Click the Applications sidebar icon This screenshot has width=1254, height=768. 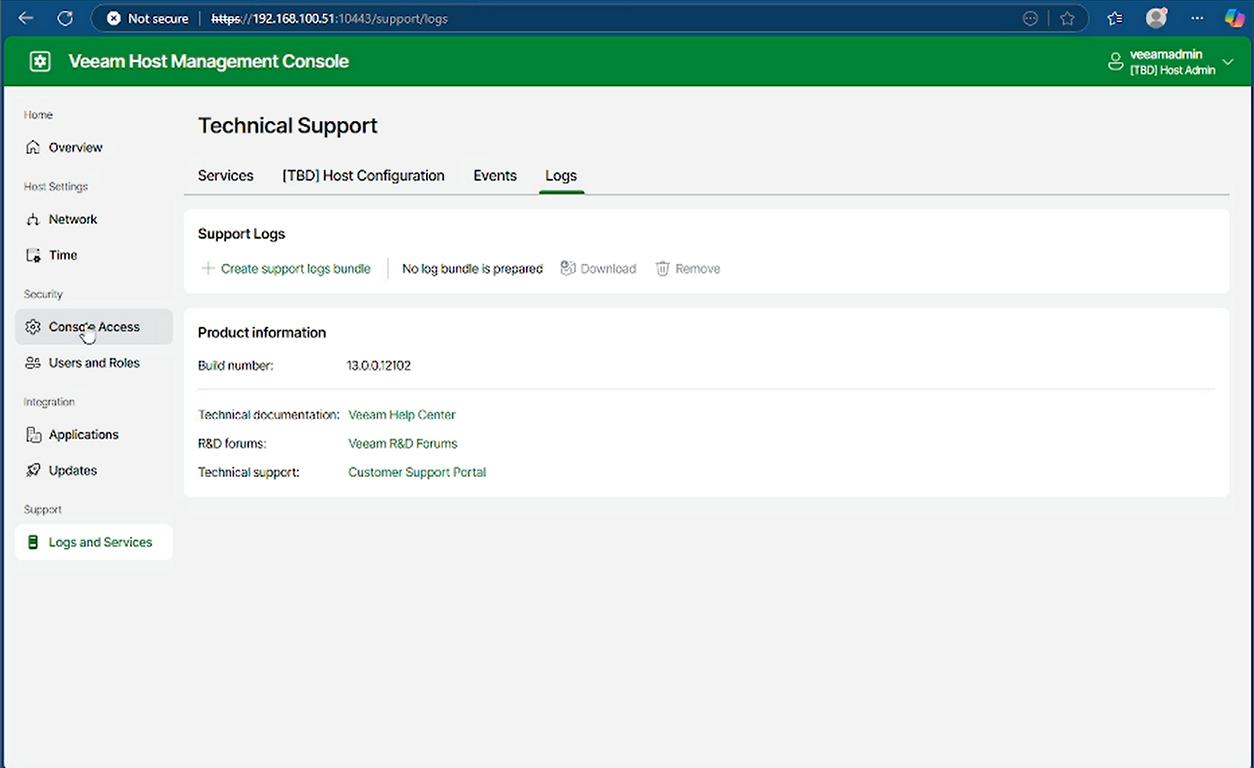pyautogui.click(x=33, y=435)
